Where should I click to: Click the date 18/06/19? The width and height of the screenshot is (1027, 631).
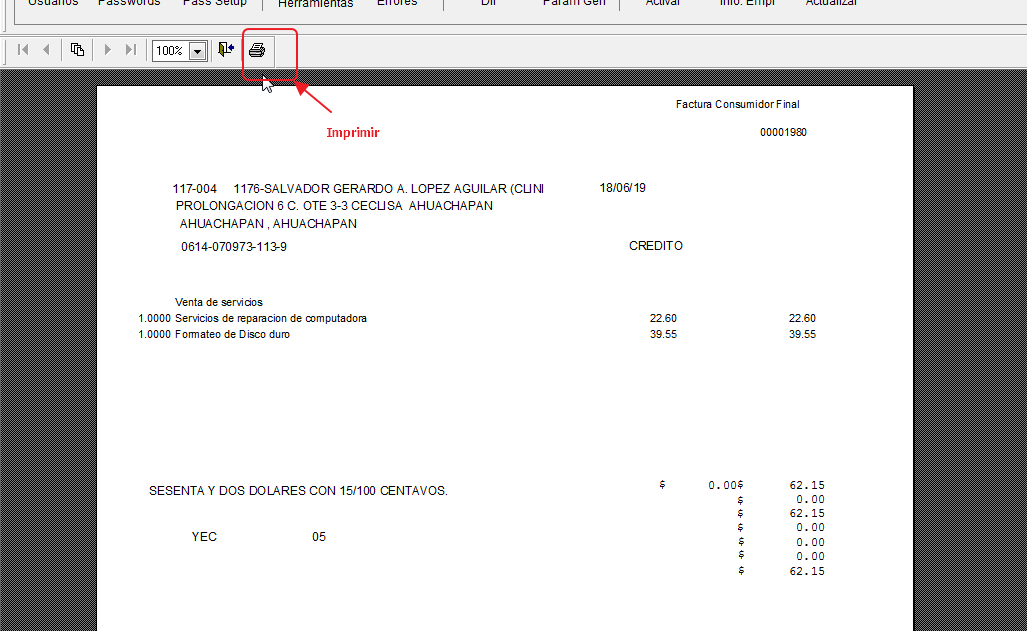pos(622,188)
